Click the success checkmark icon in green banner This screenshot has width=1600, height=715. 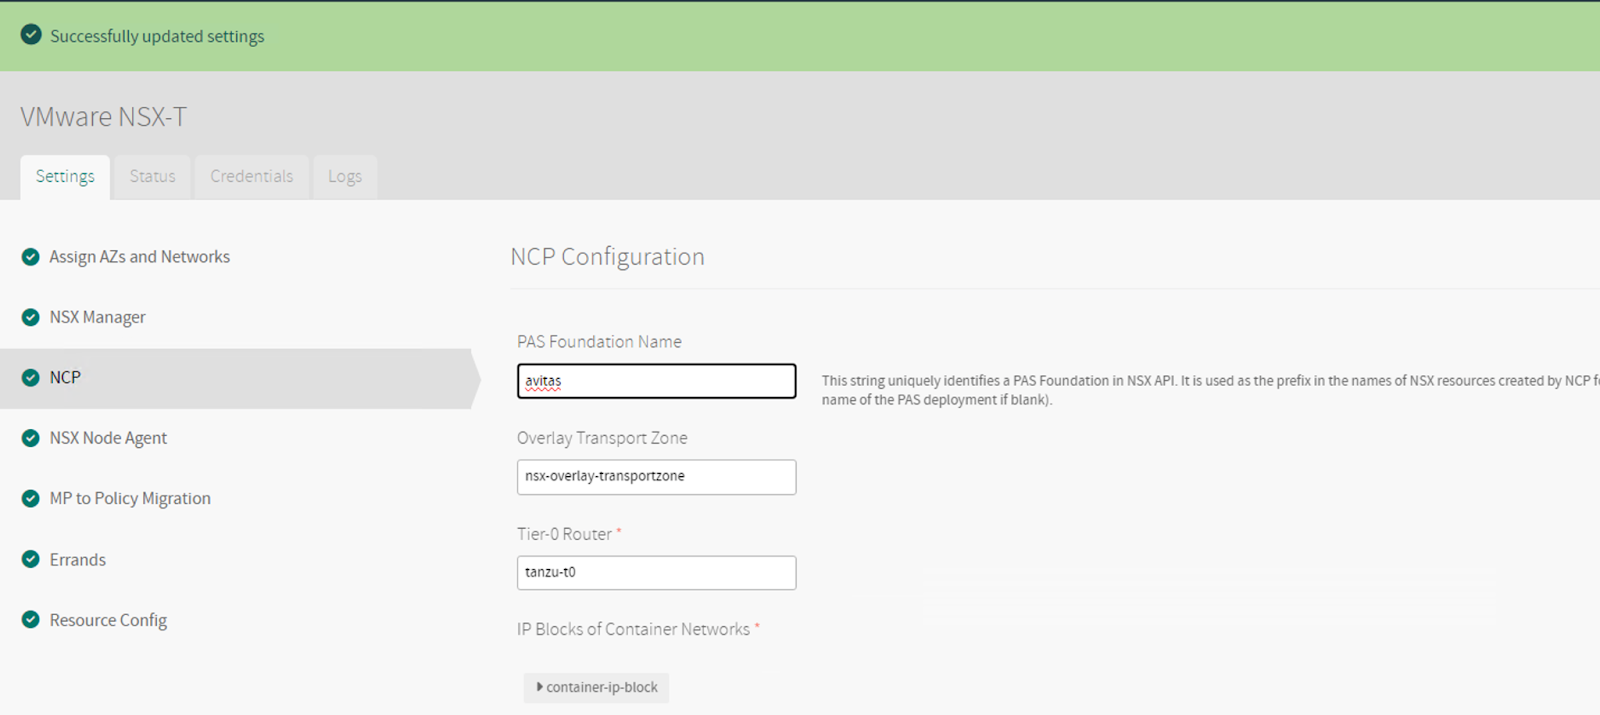pos(32,35)
